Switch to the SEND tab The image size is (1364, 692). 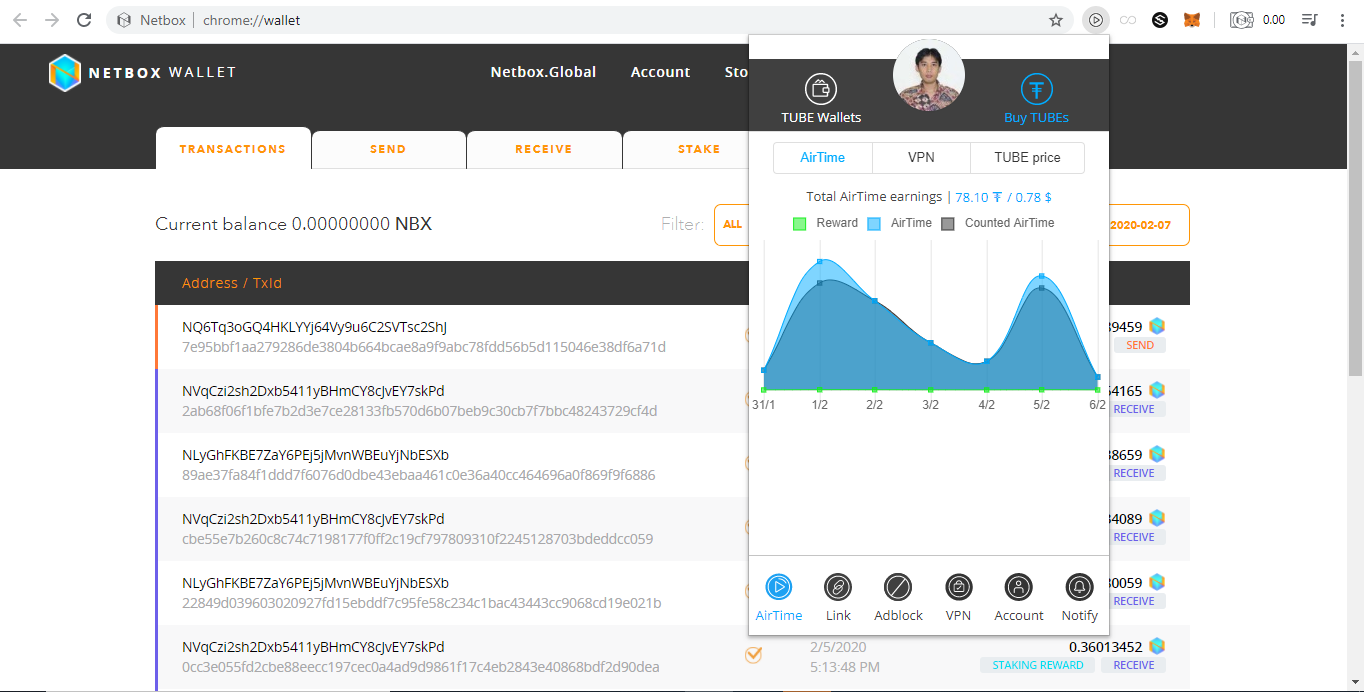[x=388, y=149]
